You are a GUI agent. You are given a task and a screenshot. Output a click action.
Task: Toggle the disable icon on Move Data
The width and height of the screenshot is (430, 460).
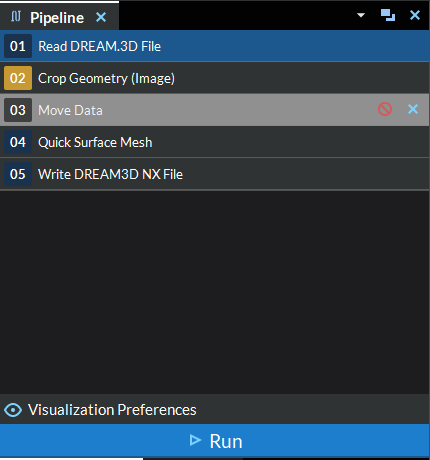(385, 109)
